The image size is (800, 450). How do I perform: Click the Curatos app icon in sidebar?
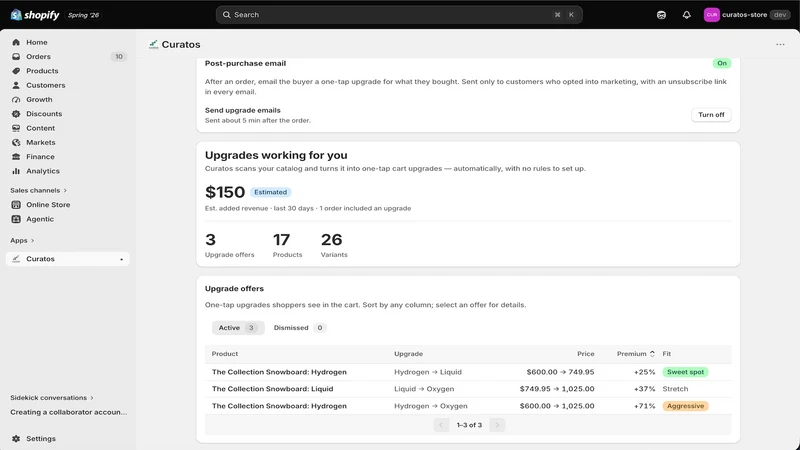pos(16,259)
